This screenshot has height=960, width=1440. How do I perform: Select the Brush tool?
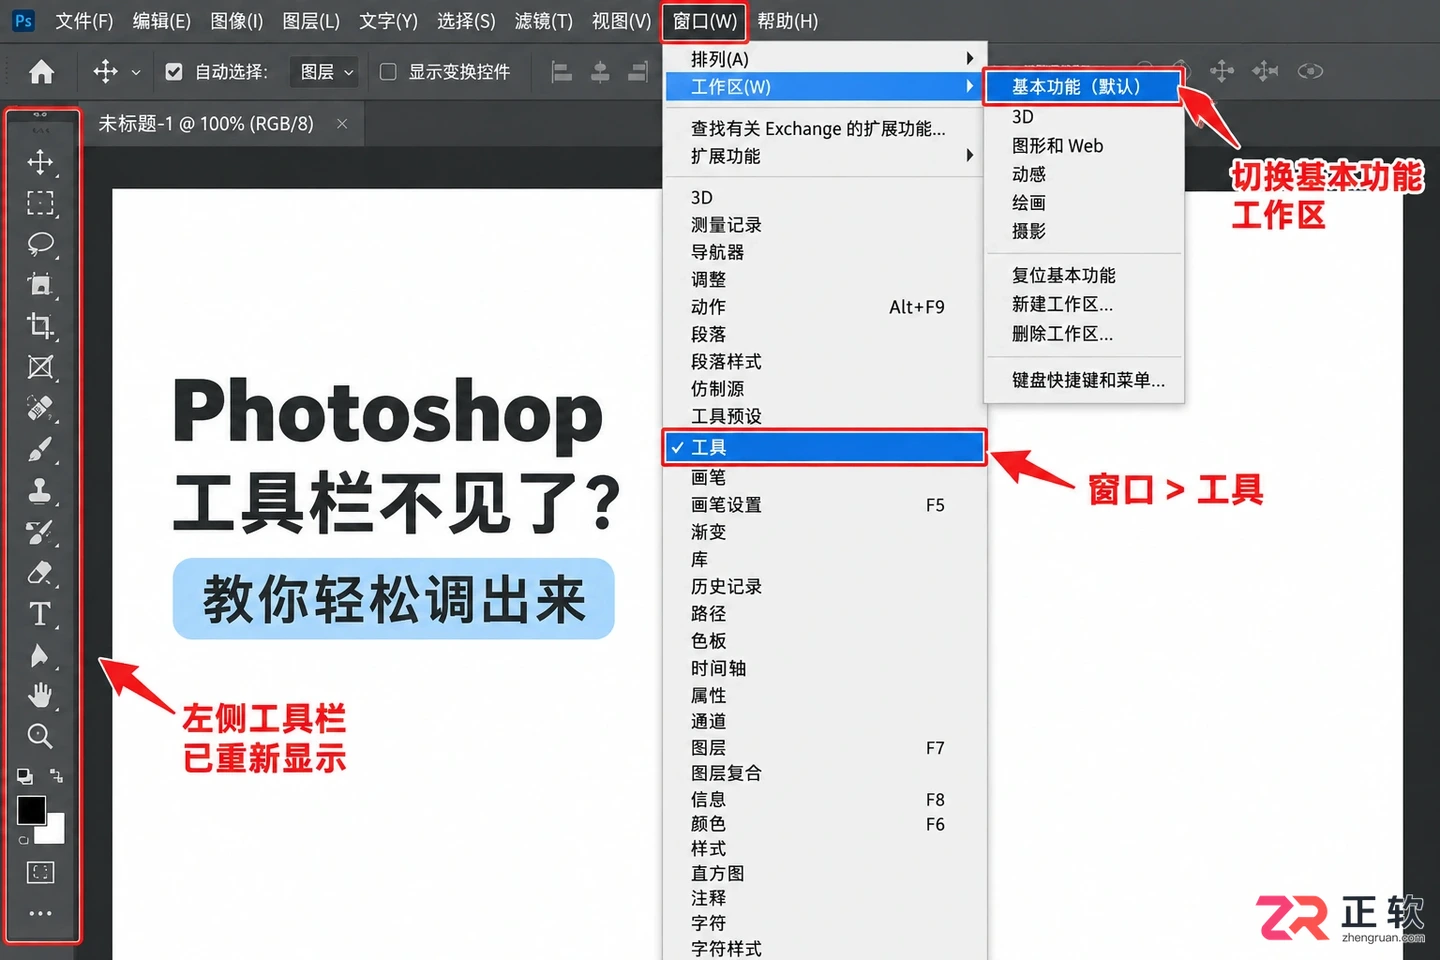pos(40,450)
